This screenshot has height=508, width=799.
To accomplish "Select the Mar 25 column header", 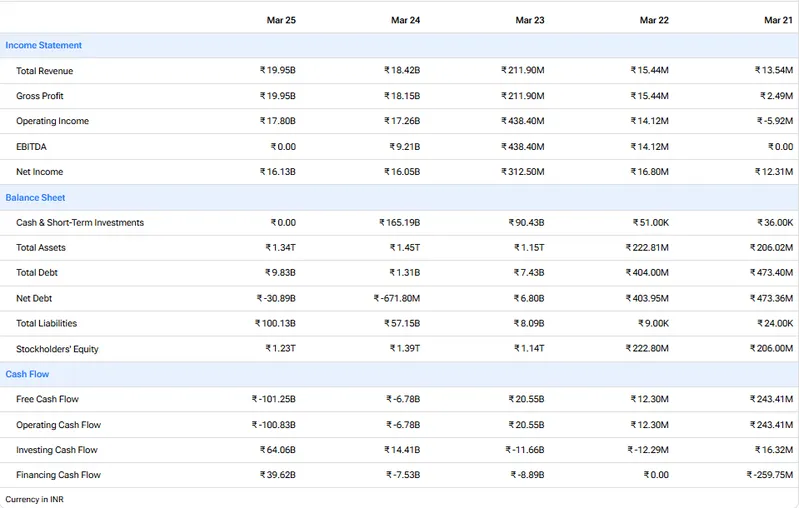I will click(281, 20).
